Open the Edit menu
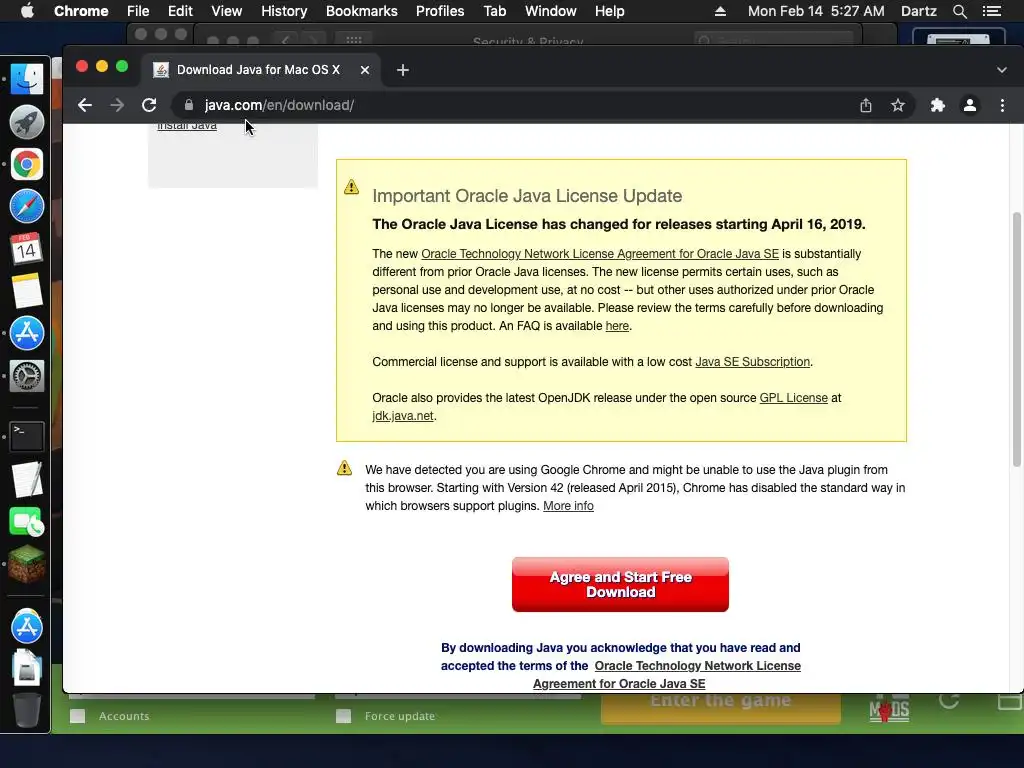 [x=180, y=11]
